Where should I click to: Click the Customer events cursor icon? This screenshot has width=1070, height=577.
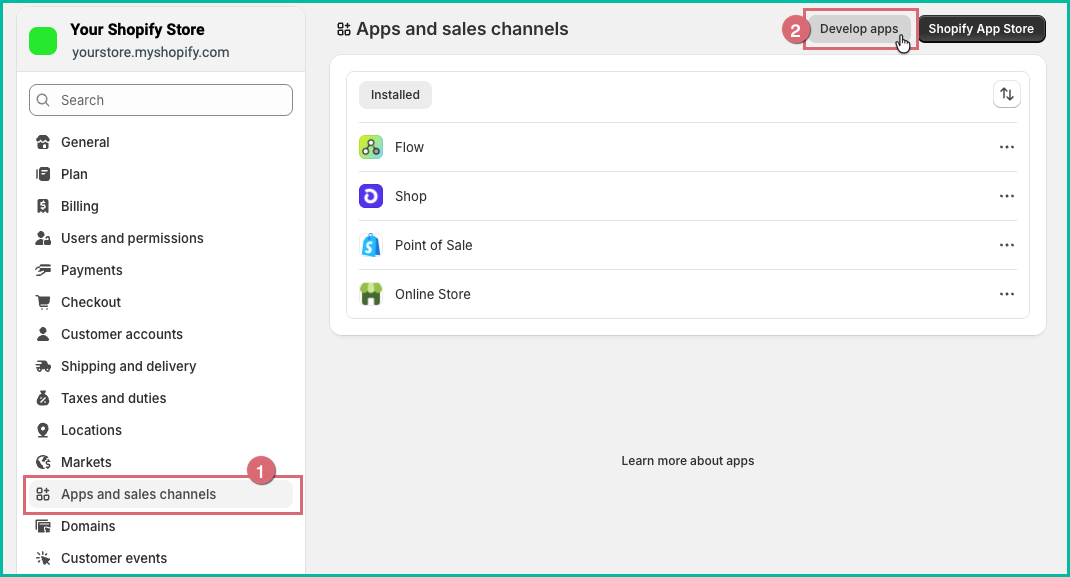(x=43, y=559)
